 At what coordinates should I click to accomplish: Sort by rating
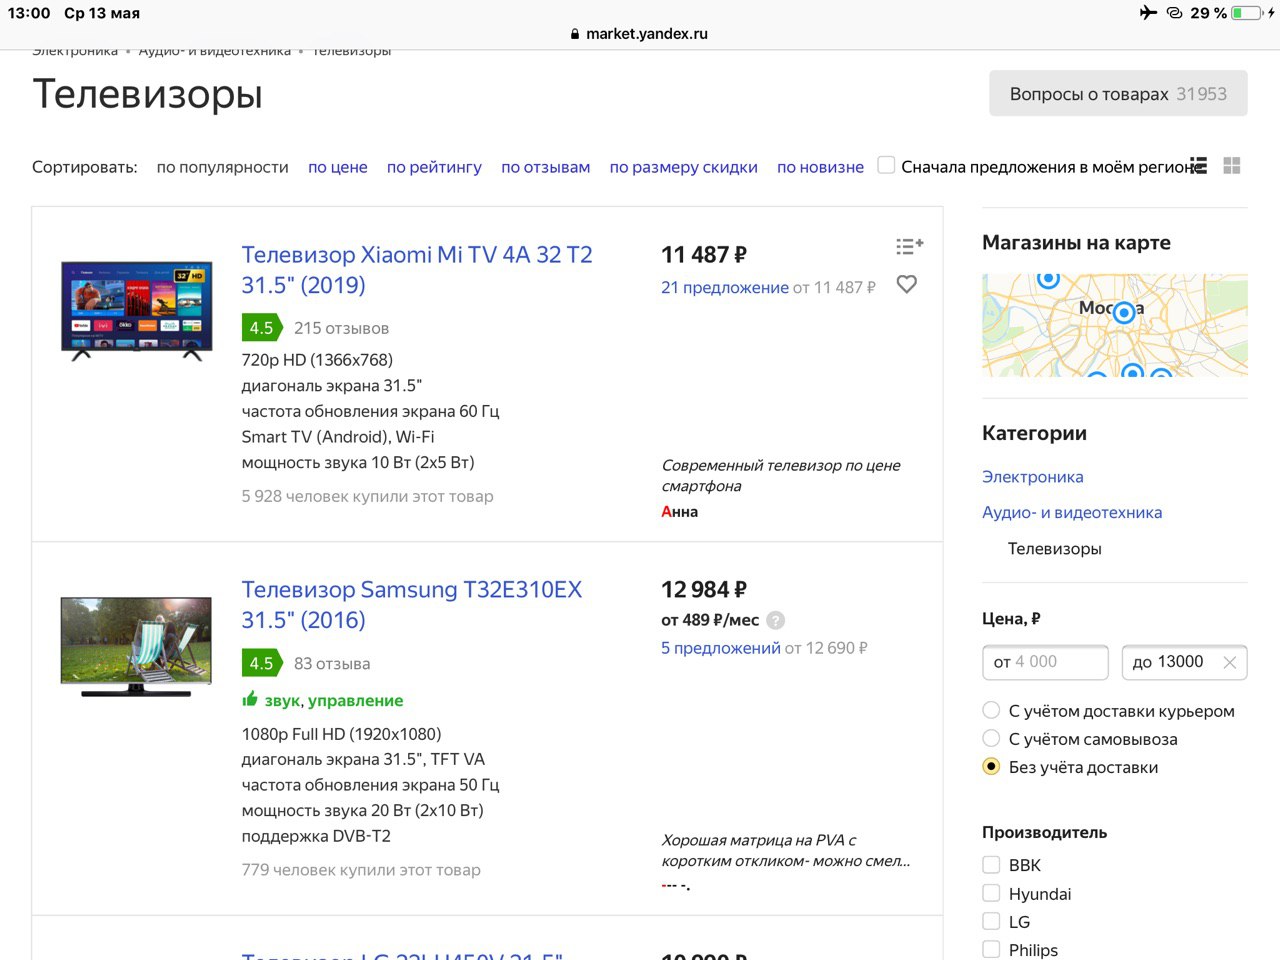pyautogui.click(x=434, y=167)
